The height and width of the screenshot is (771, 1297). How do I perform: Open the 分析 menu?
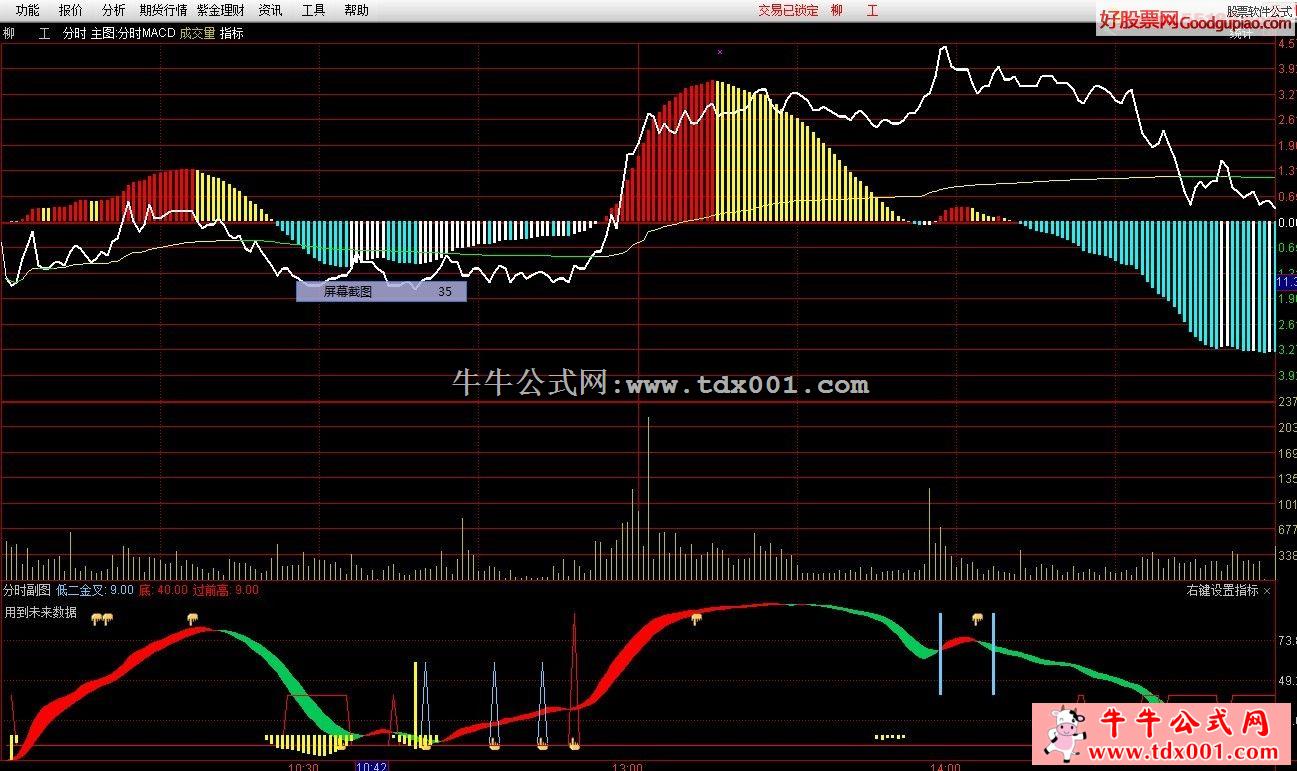[x=113, y=10]
